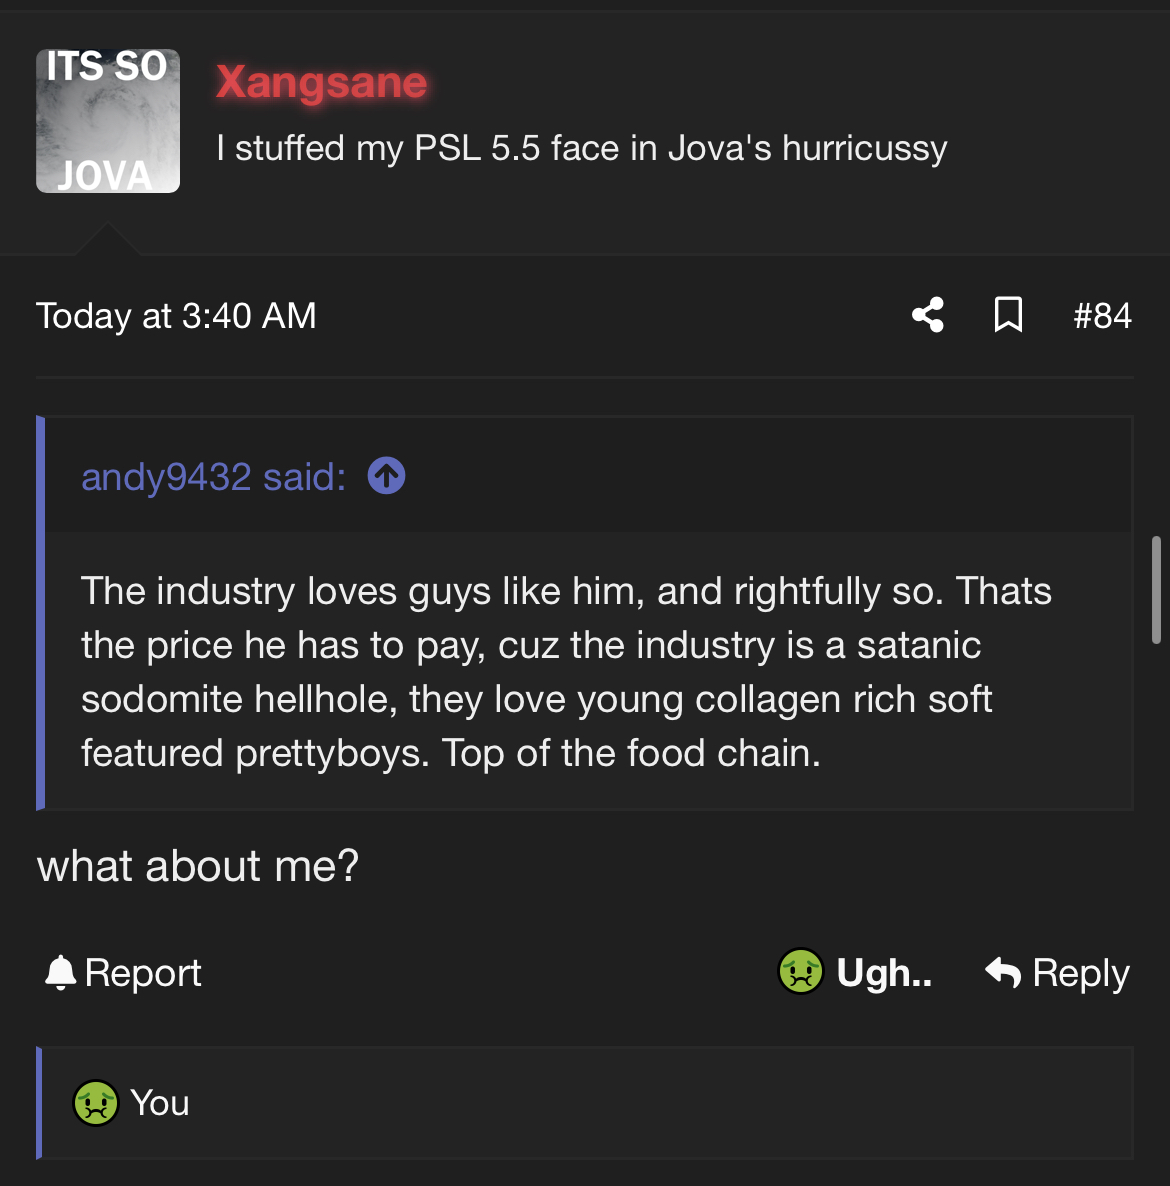The width and height of the screenshot is (1170, 1186).
Task: Click the Report bell icon
Action: coord(61,973)
